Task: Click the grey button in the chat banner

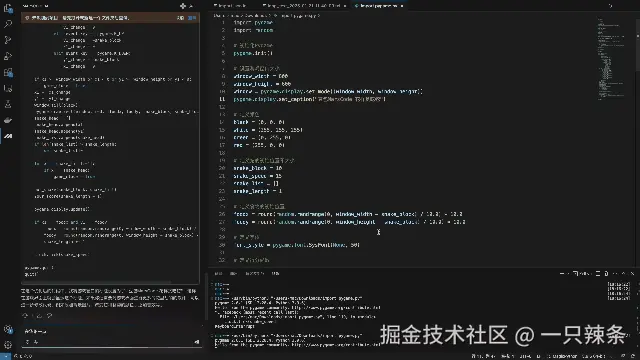Action: 180,18
